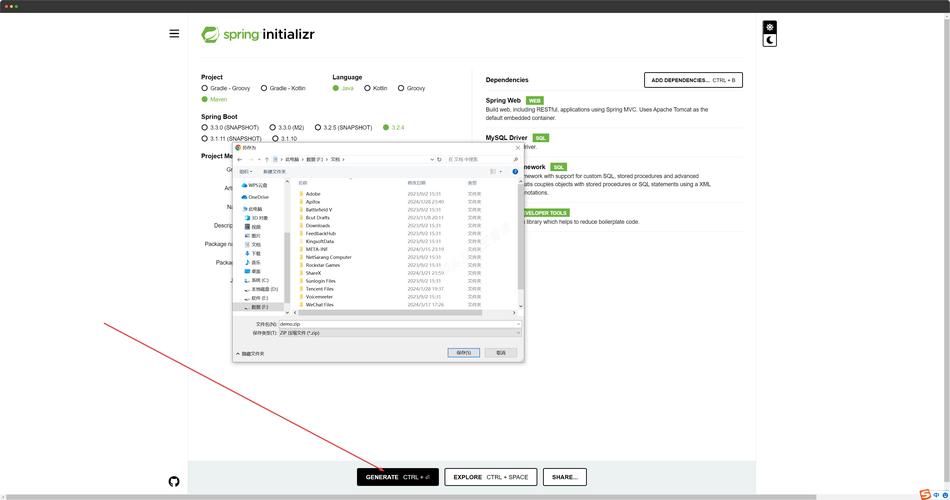The width and height of the screenshot is (950, 500).
Task: Open help via the blue question mark icon
Action: point(516,172)
